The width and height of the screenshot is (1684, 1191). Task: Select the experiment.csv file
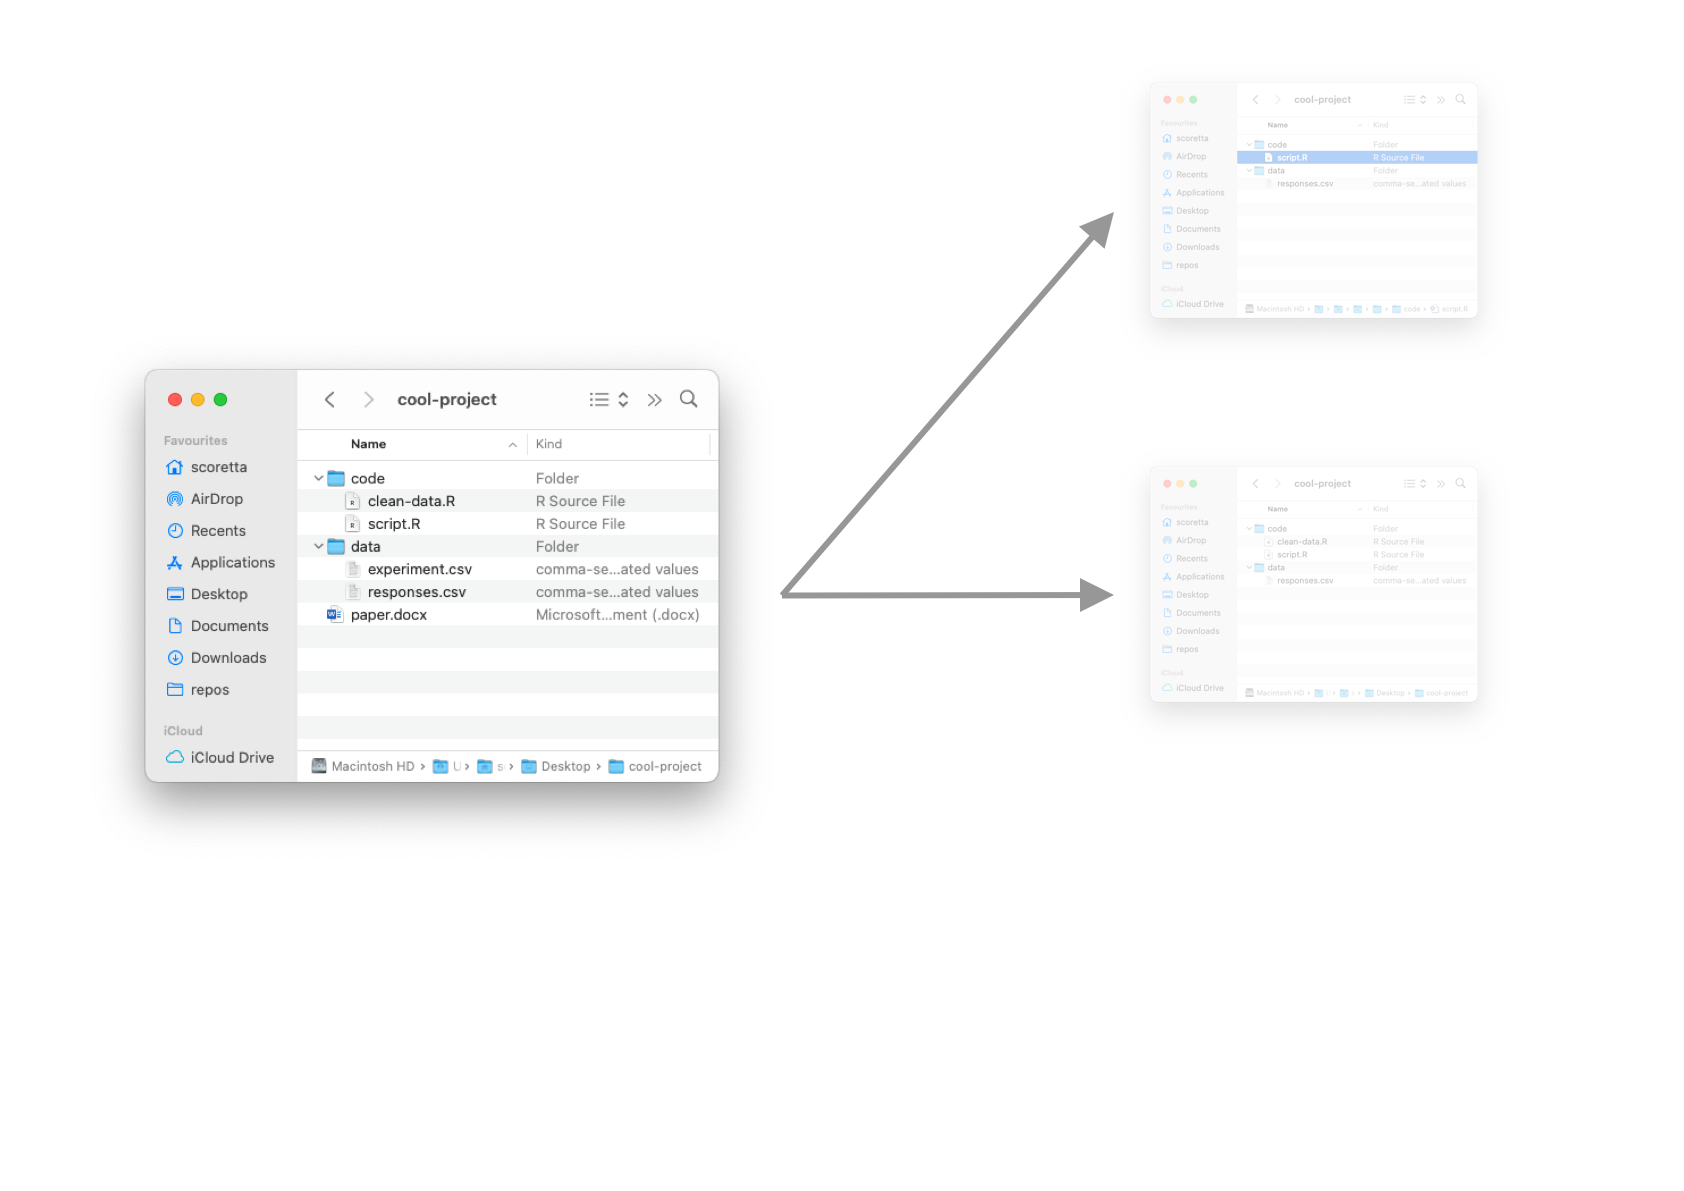pyautogui.click(x=419, y=569)
